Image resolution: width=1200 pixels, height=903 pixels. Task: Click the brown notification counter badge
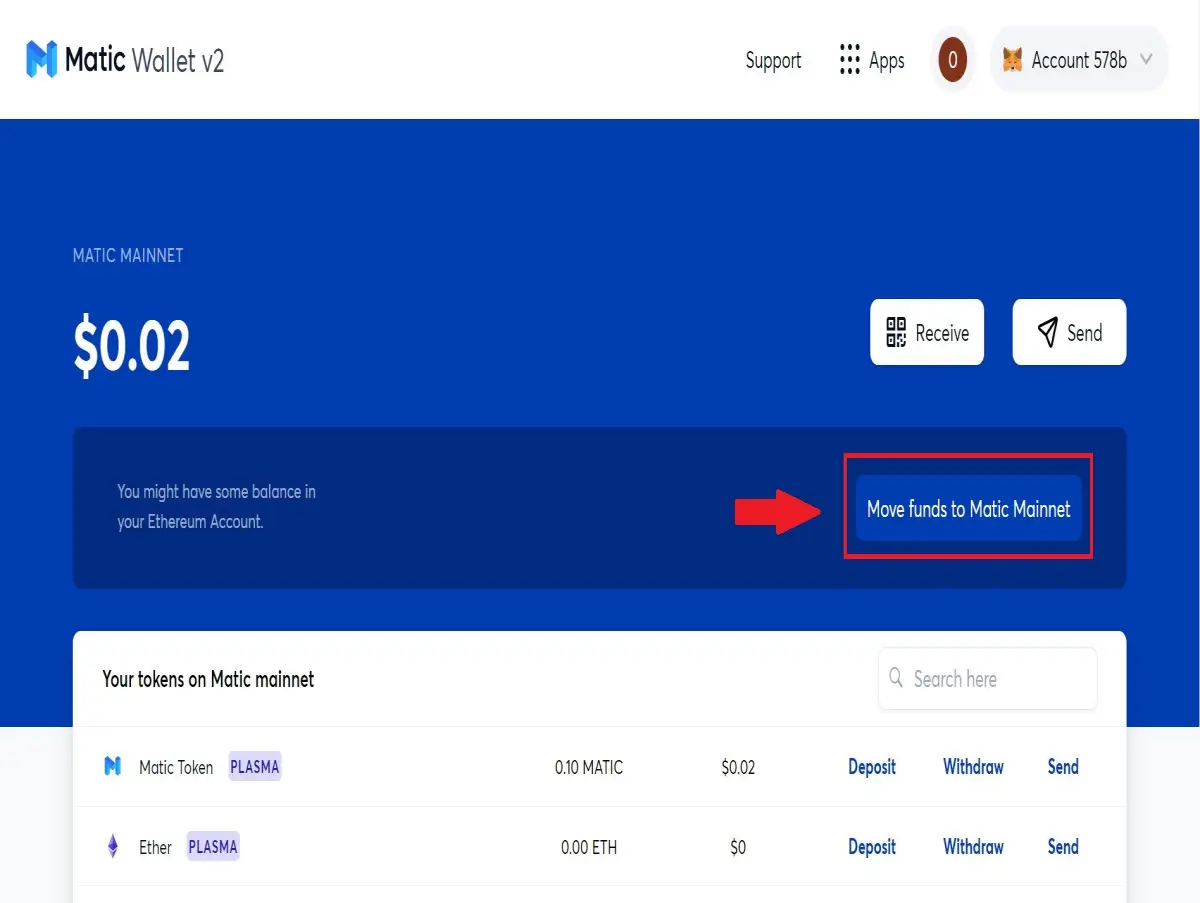point(952,60)
